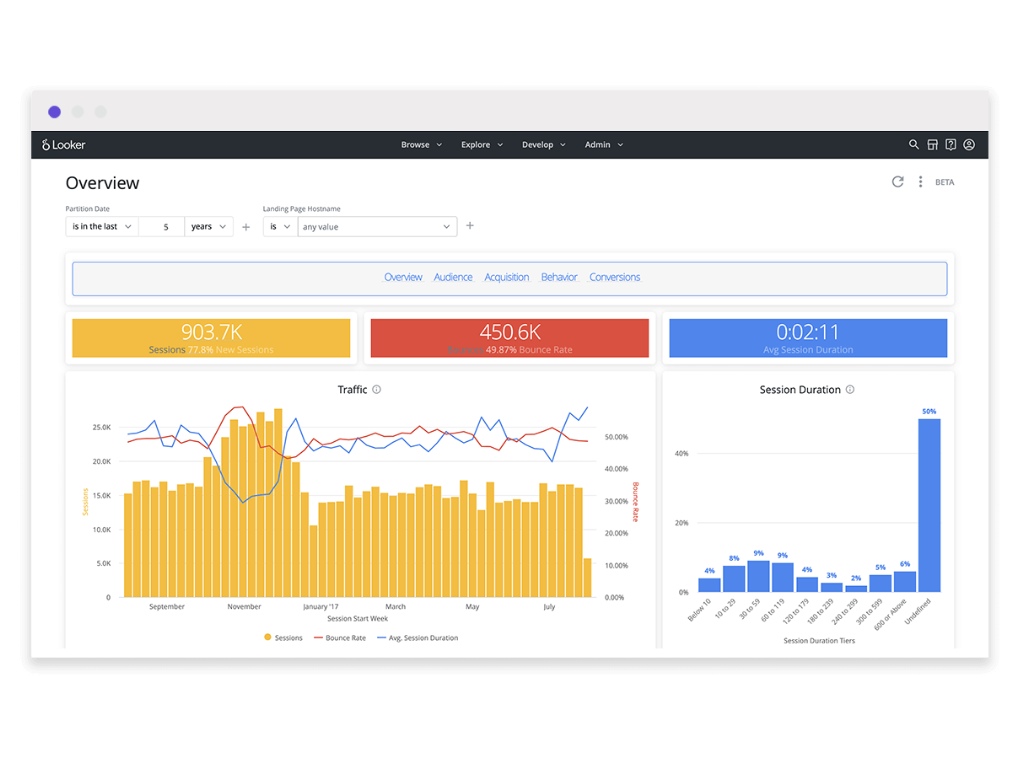
Task: Open the help icon in the navbar
Action: (x=950, y=144)
